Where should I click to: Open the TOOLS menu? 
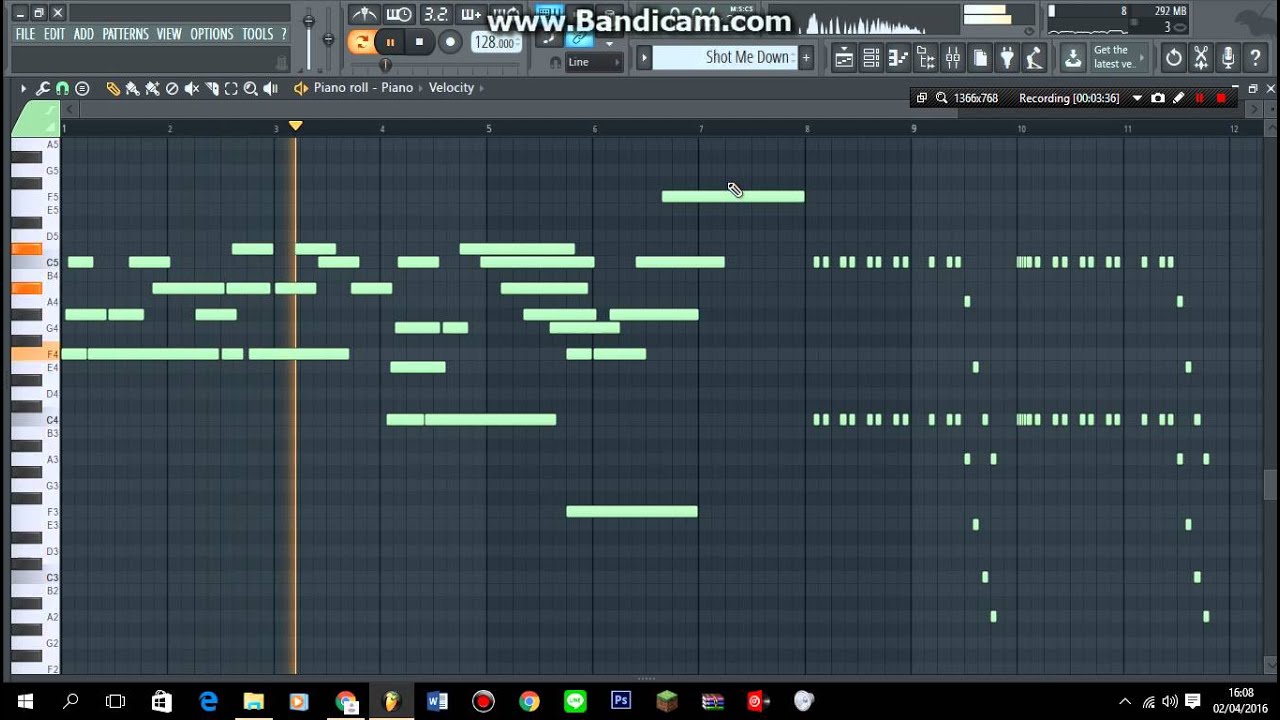(x=257, y=34)
